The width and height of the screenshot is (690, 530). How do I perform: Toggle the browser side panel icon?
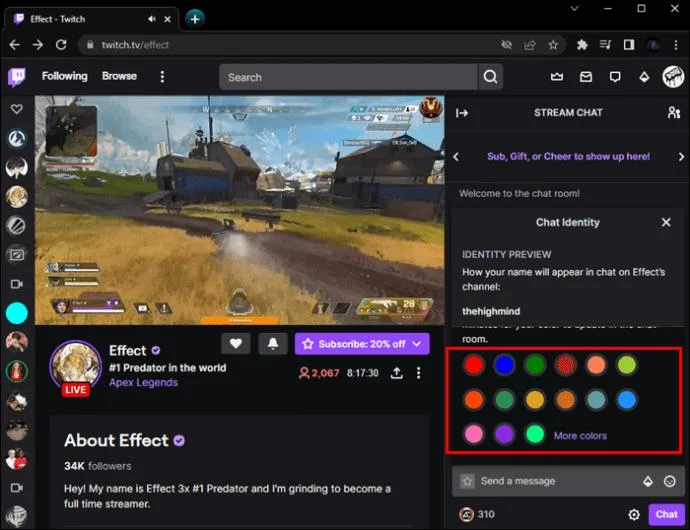(629, 44)
